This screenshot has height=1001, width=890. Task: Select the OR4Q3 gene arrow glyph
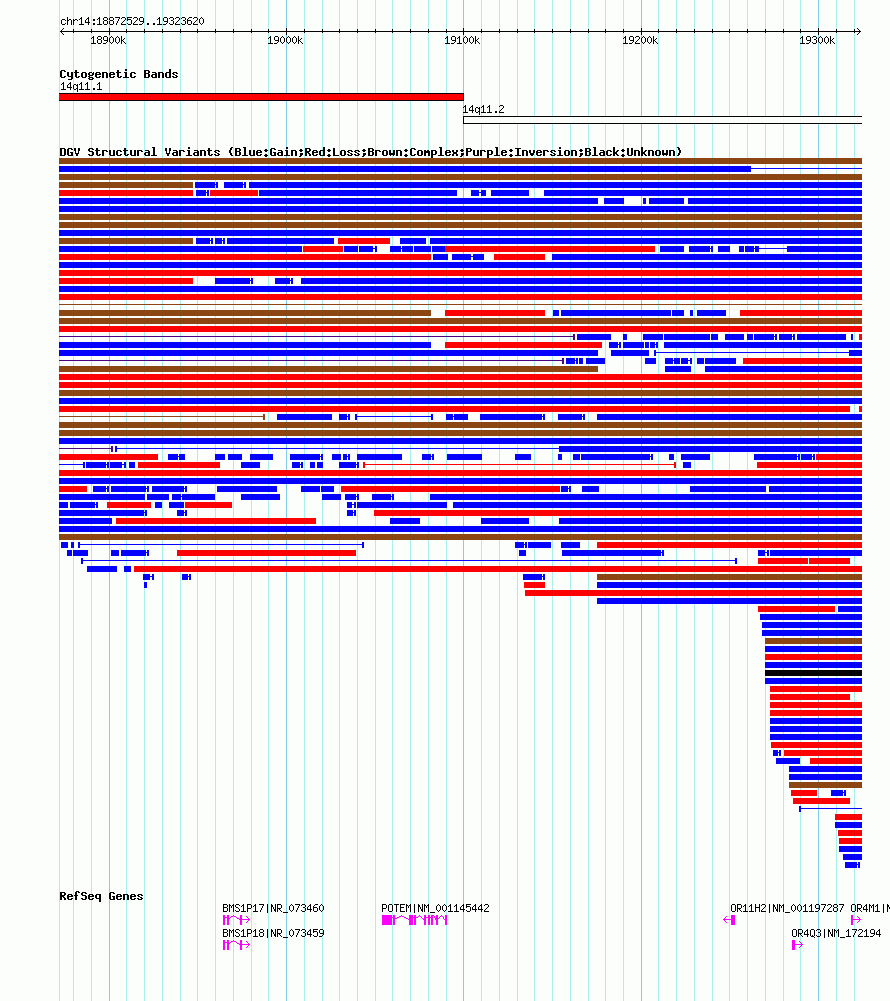click(797, 945)
